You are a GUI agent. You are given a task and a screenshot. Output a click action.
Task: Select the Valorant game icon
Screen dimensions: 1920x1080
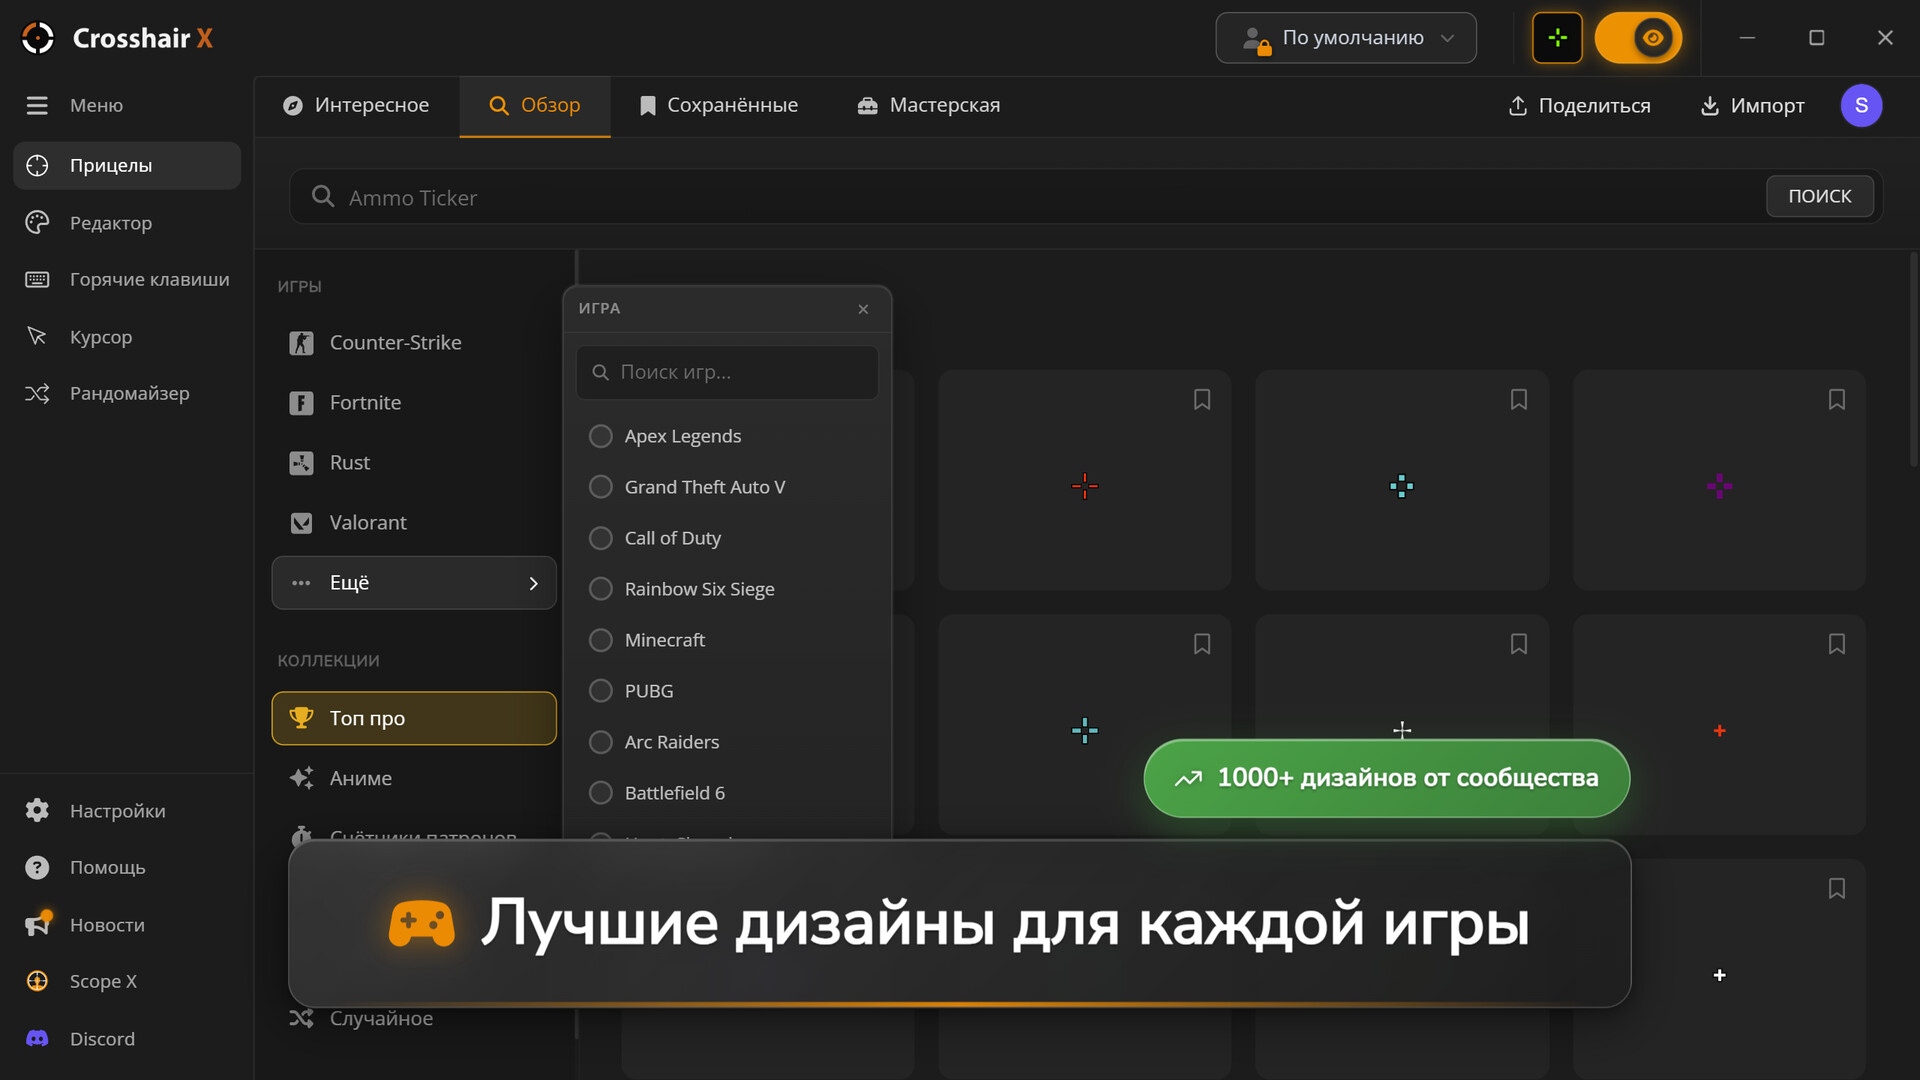(301, 523)
